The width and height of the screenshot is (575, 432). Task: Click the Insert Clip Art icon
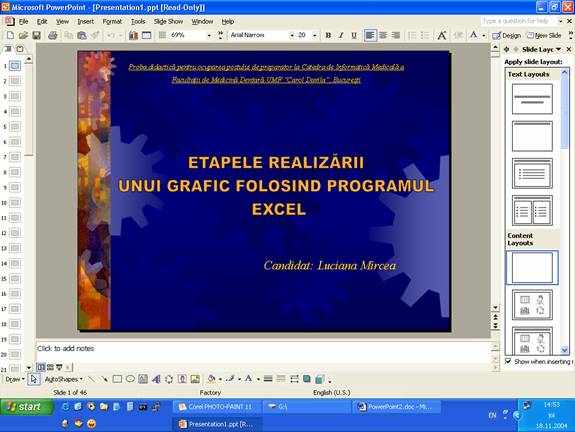(x=182, y=379)
